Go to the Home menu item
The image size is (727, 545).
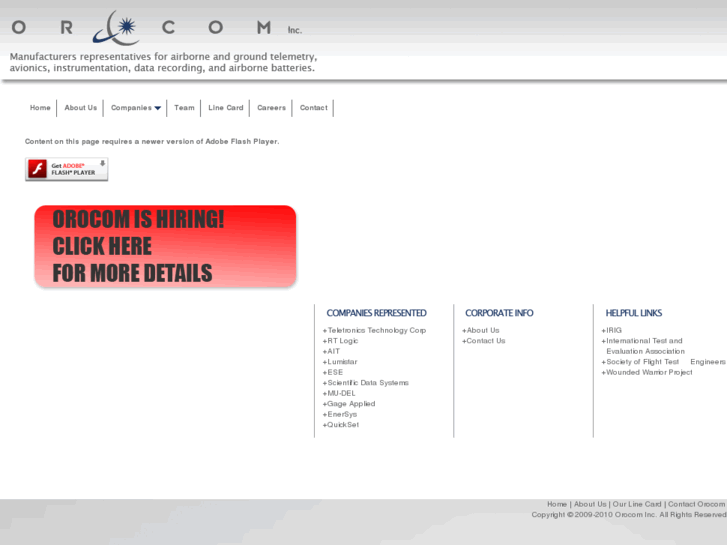pos(40,108)
